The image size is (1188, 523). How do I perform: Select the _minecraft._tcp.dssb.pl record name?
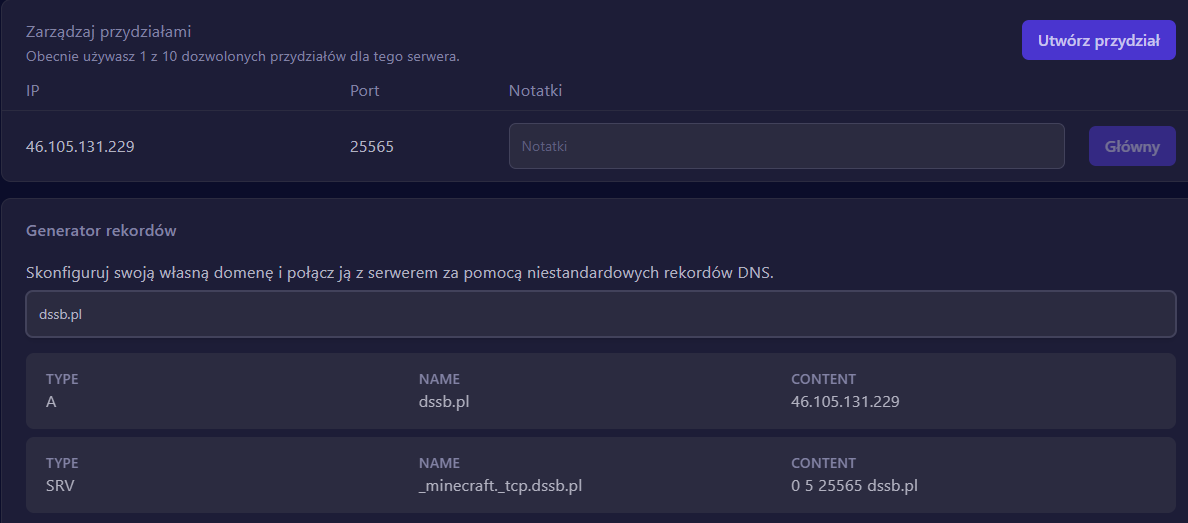(500, 486)
